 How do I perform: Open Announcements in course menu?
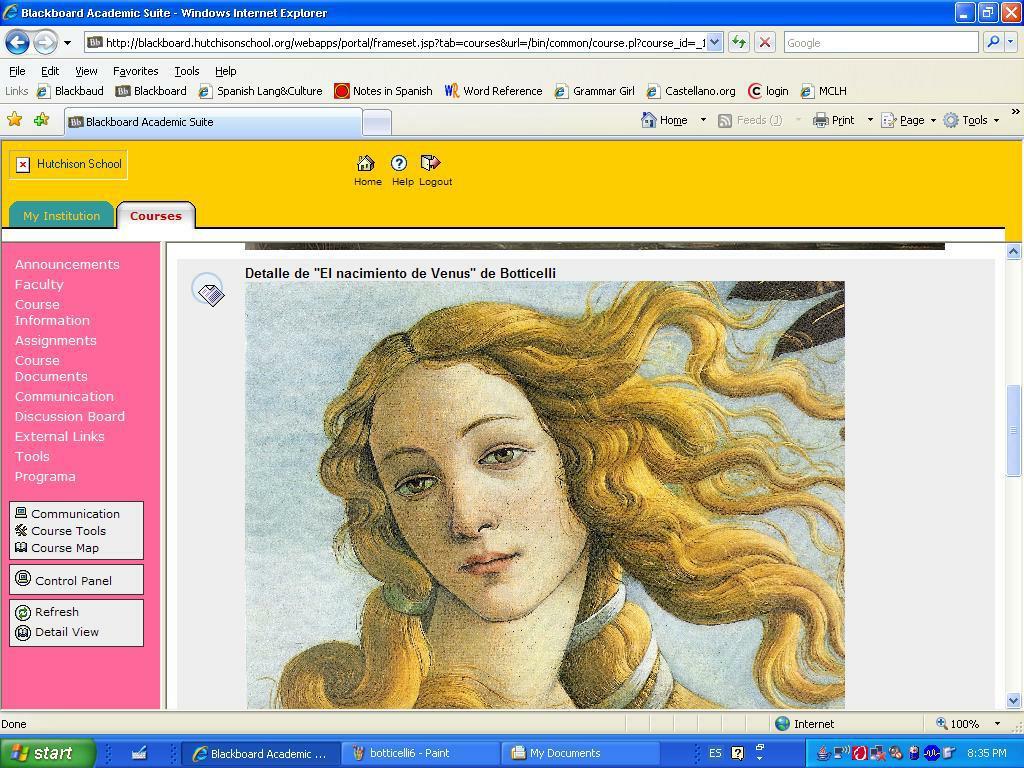pyautogui.click(x=67, y=264)
